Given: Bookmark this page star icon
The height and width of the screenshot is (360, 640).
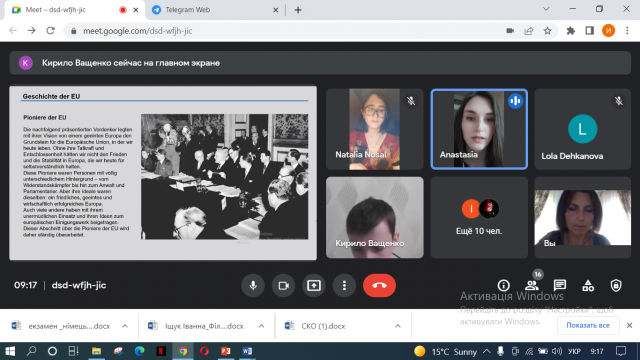Looking at the screenshot, I should (547, 31).
